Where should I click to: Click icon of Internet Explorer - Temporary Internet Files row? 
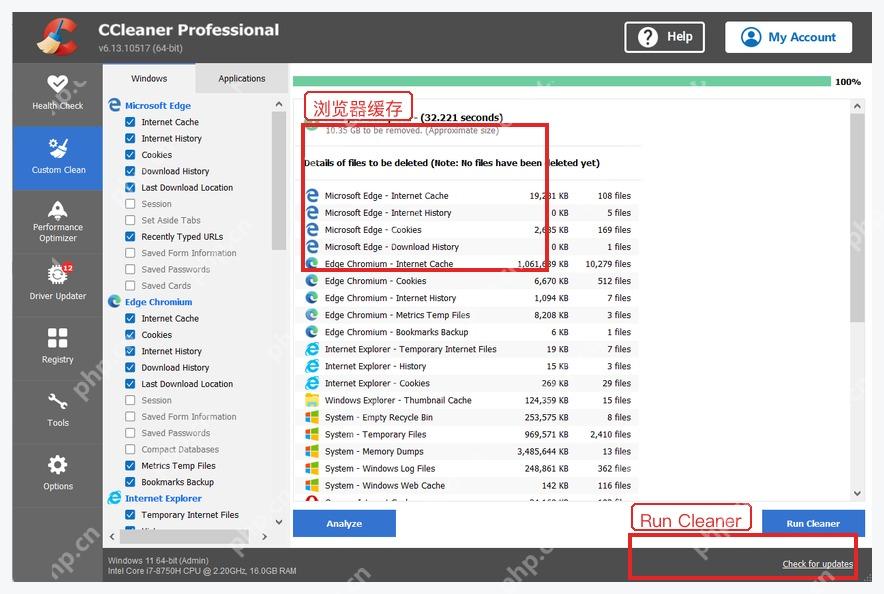click(x=312, y=349)
